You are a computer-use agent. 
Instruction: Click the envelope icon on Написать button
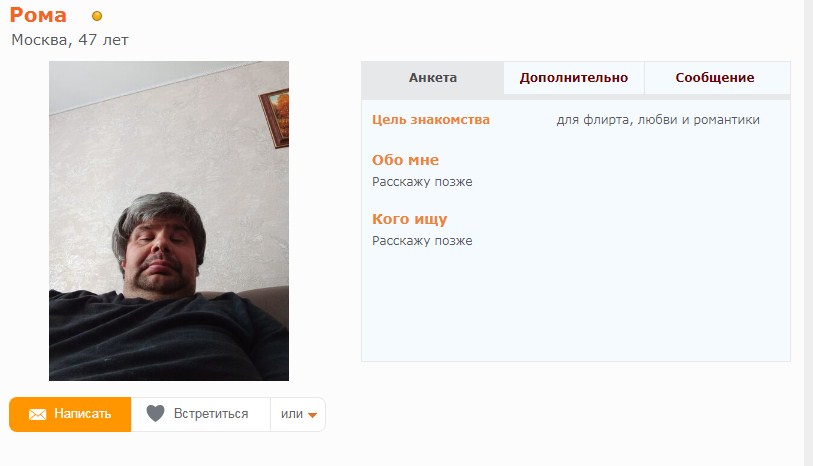point(37,414)
